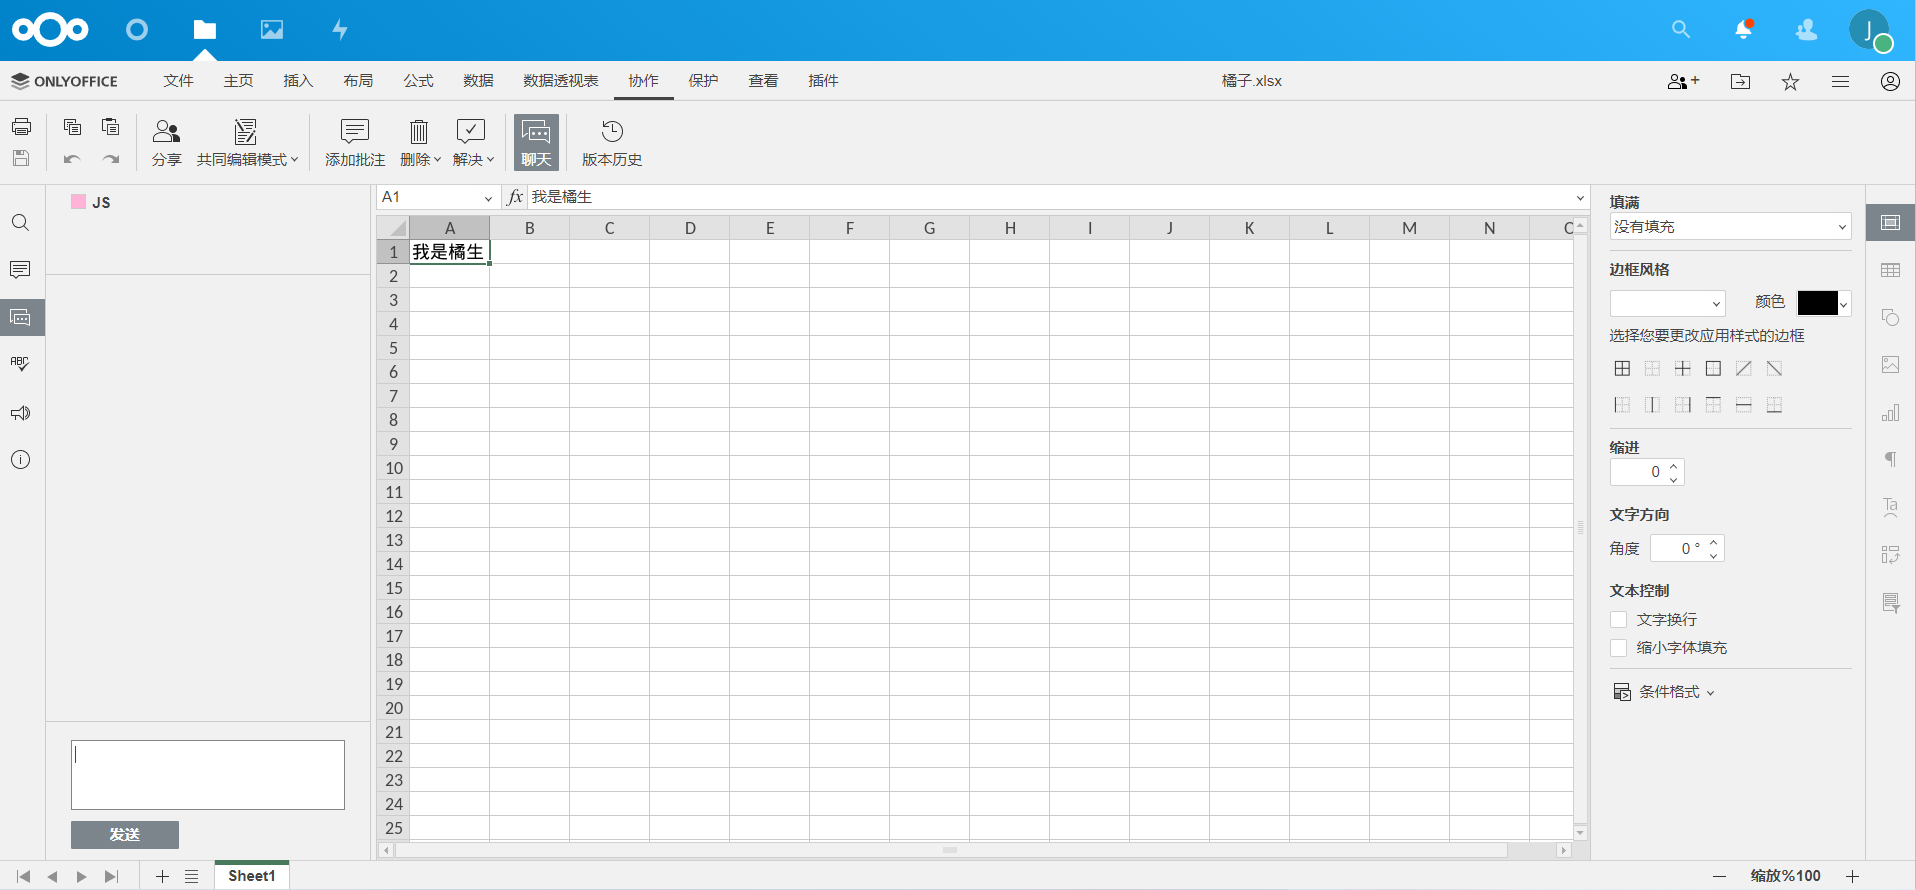The height and width of the screenshot is (890, 1916).
Task: Open 填满 fill dropdown 没有填充
Action: point(1730,227)
